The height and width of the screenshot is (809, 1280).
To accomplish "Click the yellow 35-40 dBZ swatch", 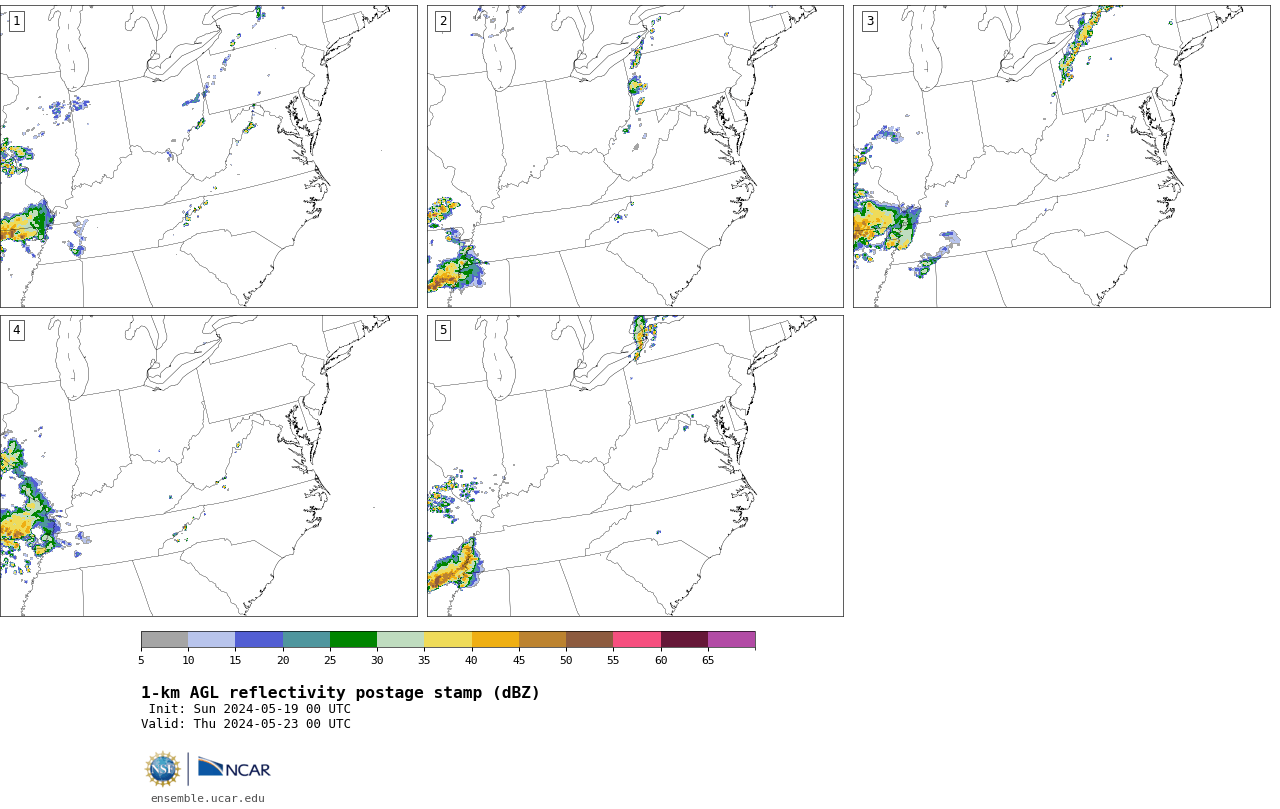I will (448, 640).
